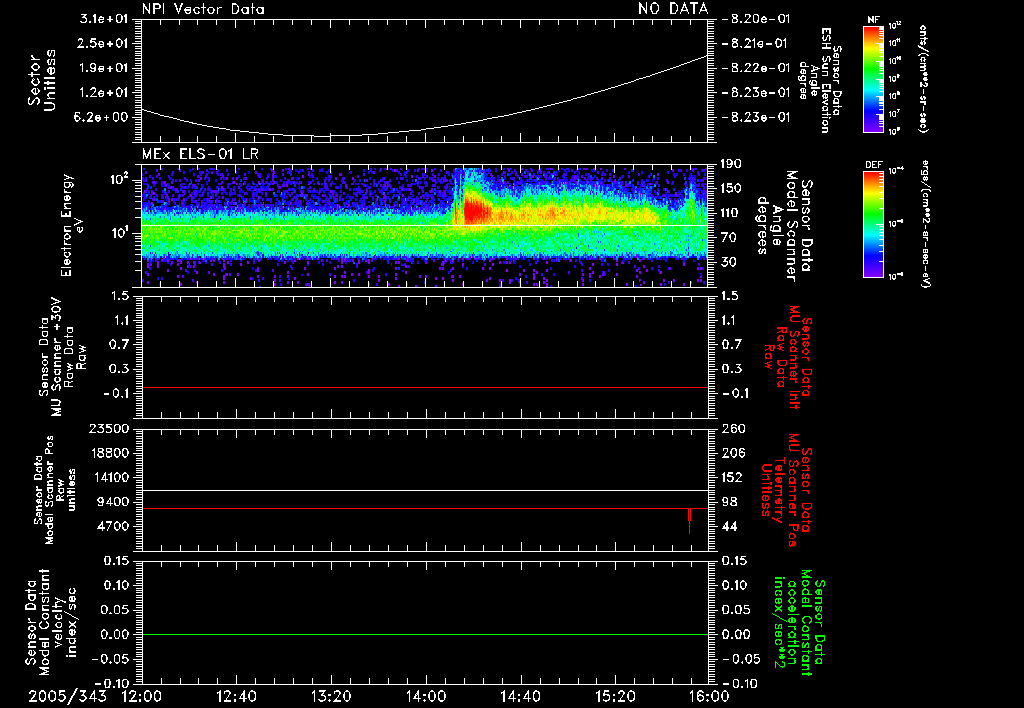Click the '4700' scanner position tick
Image resolution: width=1024 pixels, height=708 pixels.
[x=112, y=526]
